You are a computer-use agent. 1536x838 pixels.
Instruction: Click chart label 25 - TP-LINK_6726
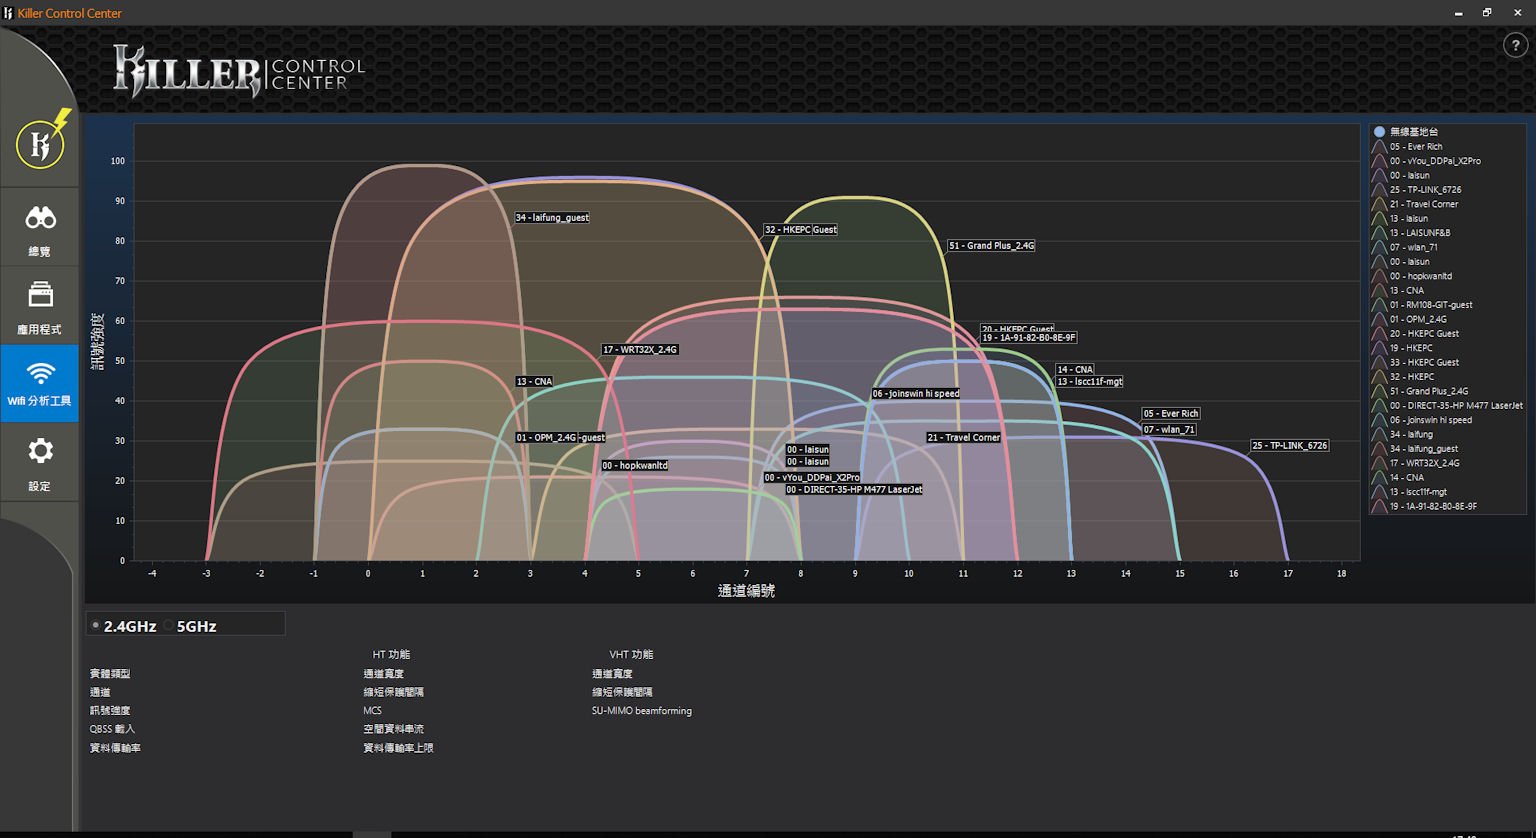pos(1290,445)
